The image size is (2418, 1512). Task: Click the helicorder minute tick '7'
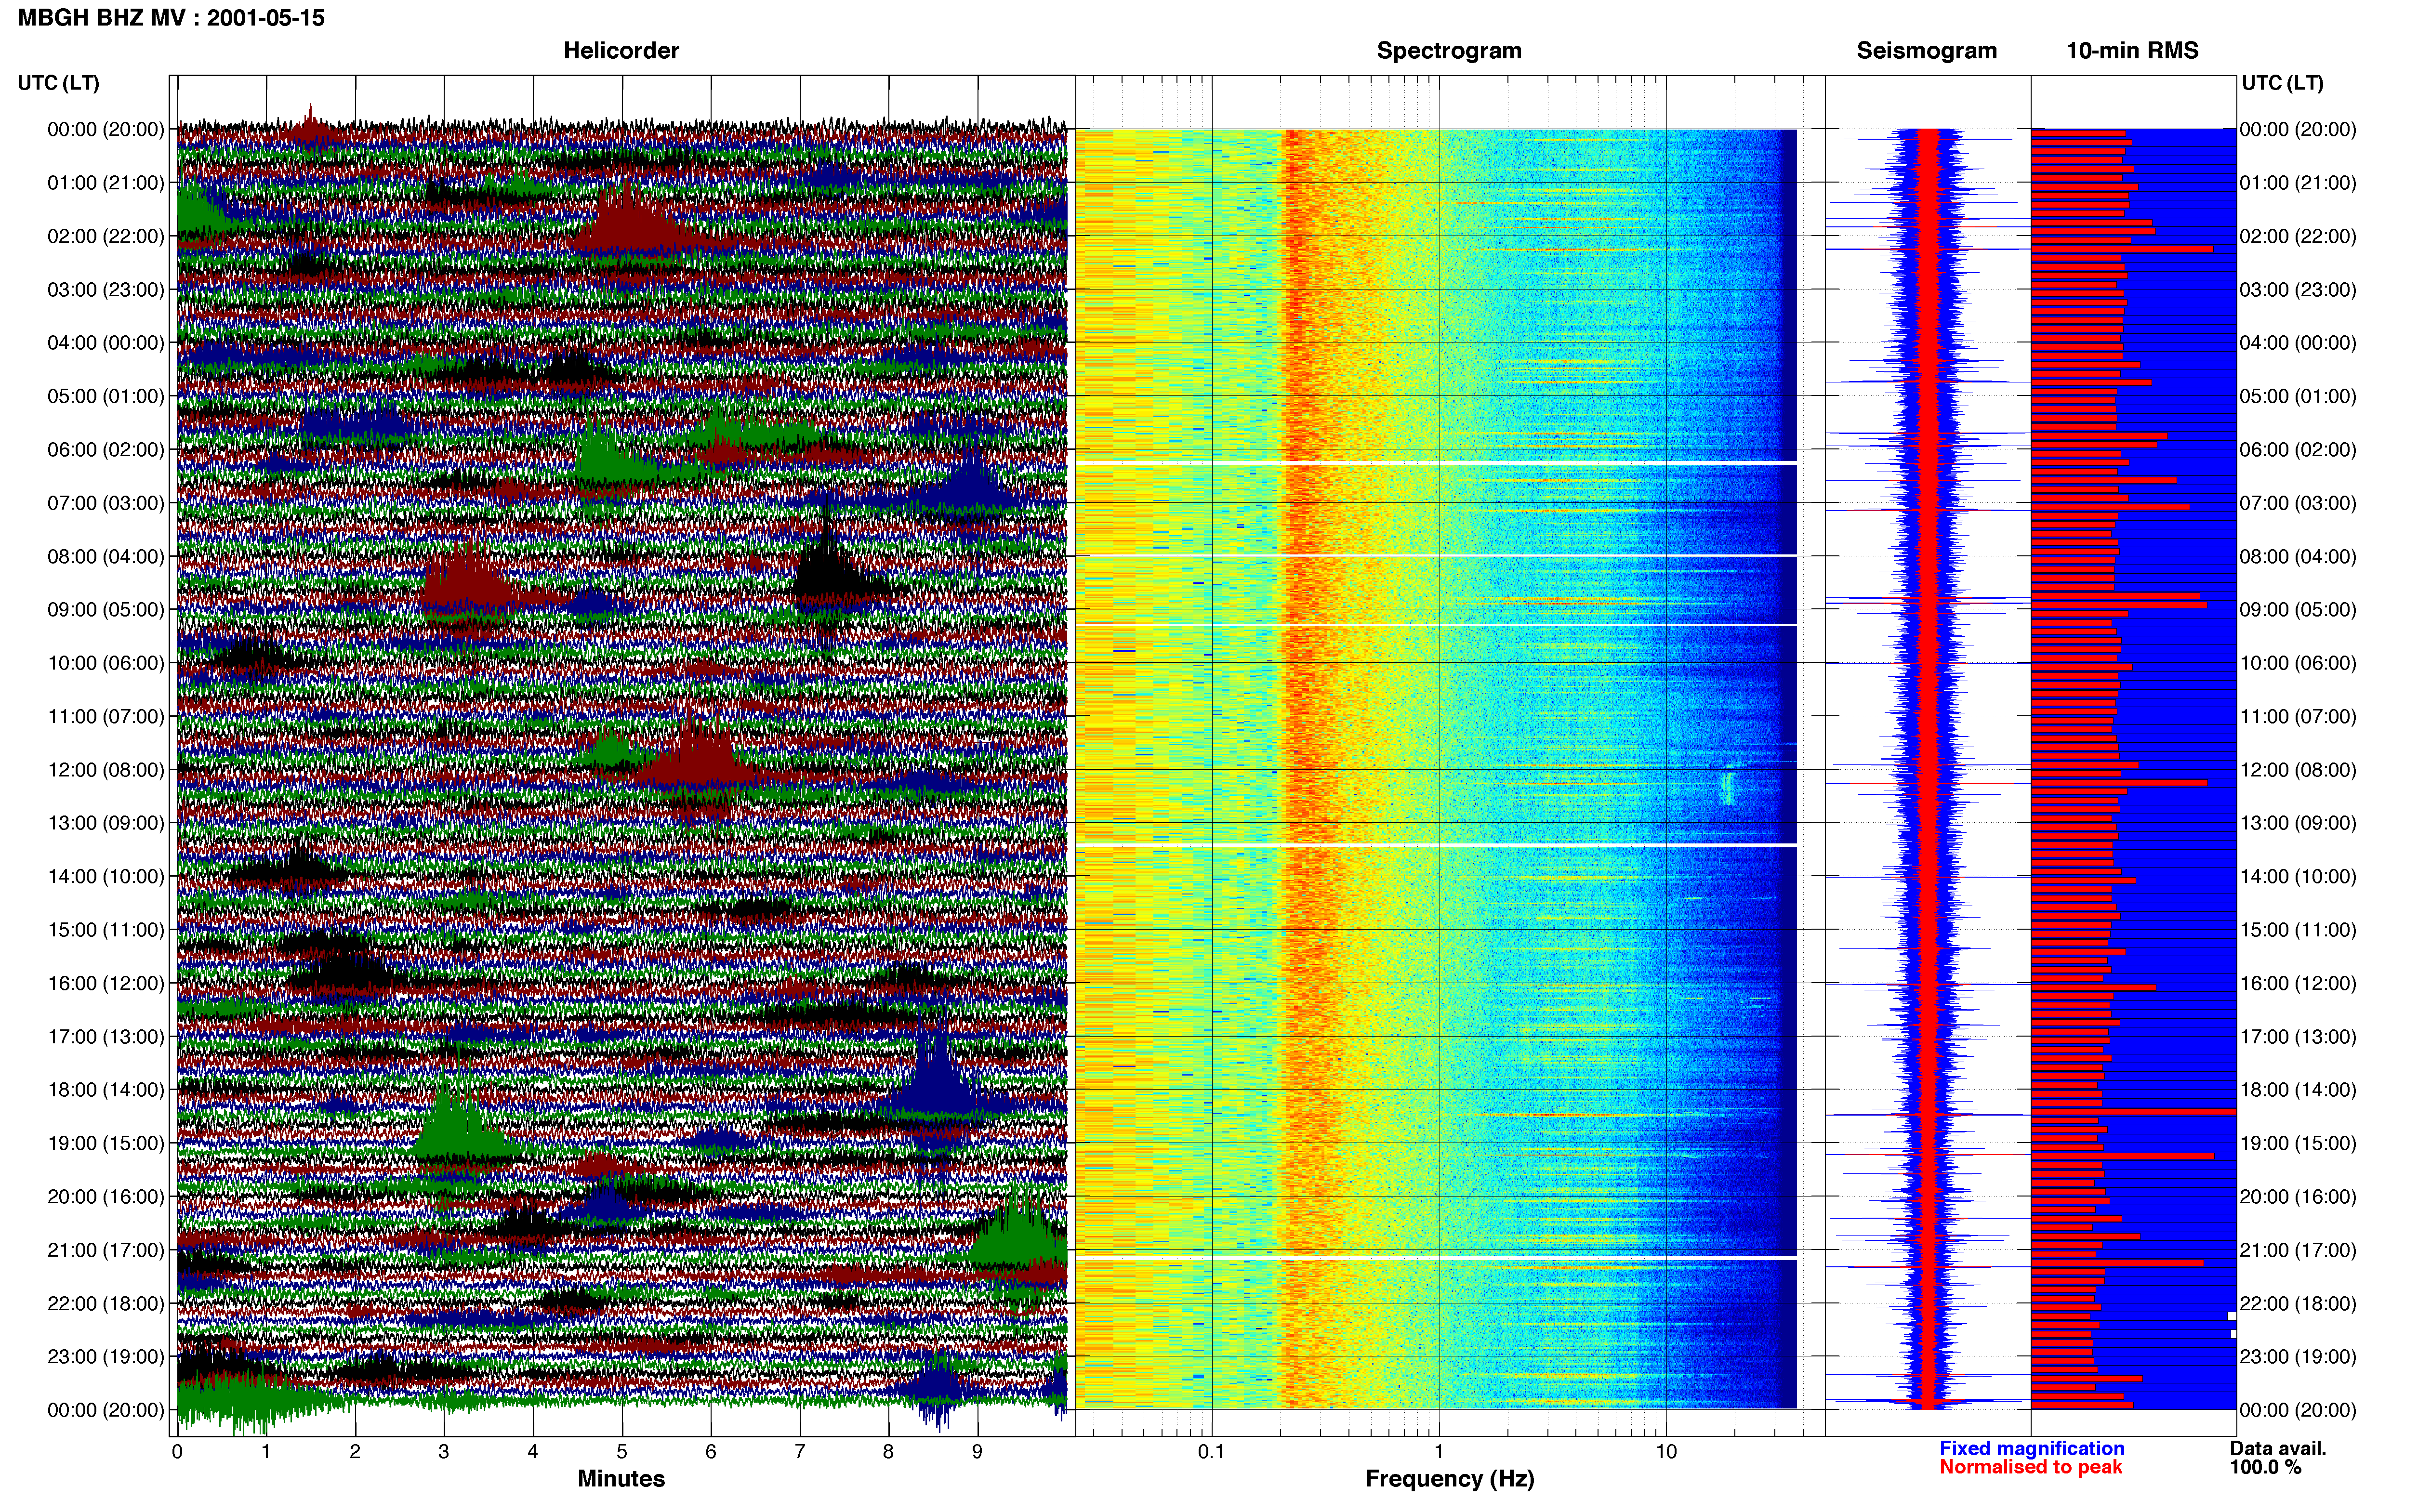800,1452
